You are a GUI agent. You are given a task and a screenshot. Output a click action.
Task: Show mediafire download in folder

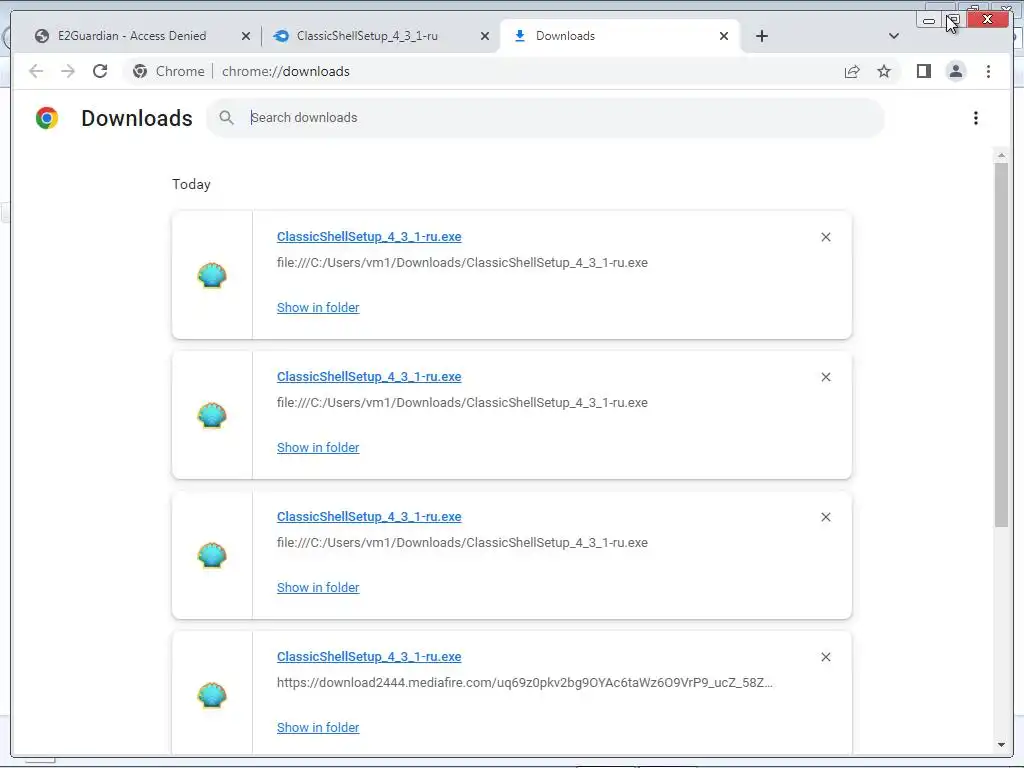[318, 728]
